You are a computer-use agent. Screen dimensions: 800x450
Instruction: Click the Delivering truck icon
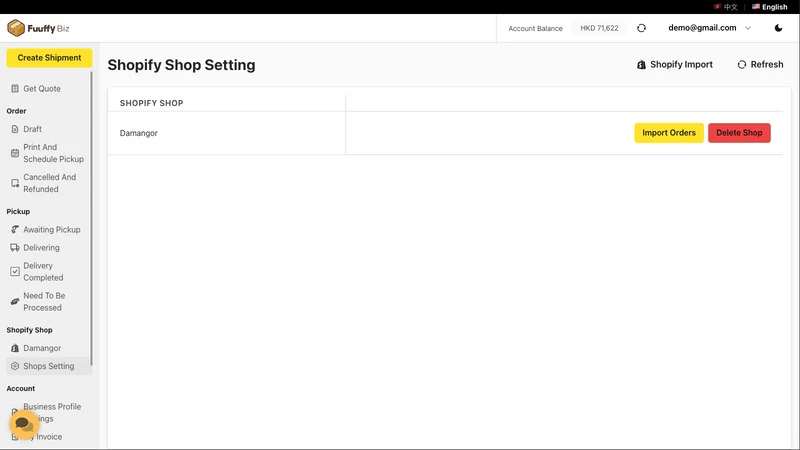pos(15,247)
